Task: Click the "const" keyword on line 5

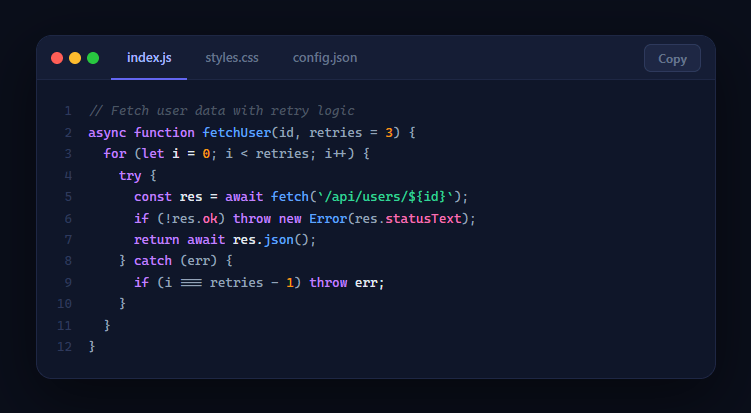Action: [x=153, y=197]
